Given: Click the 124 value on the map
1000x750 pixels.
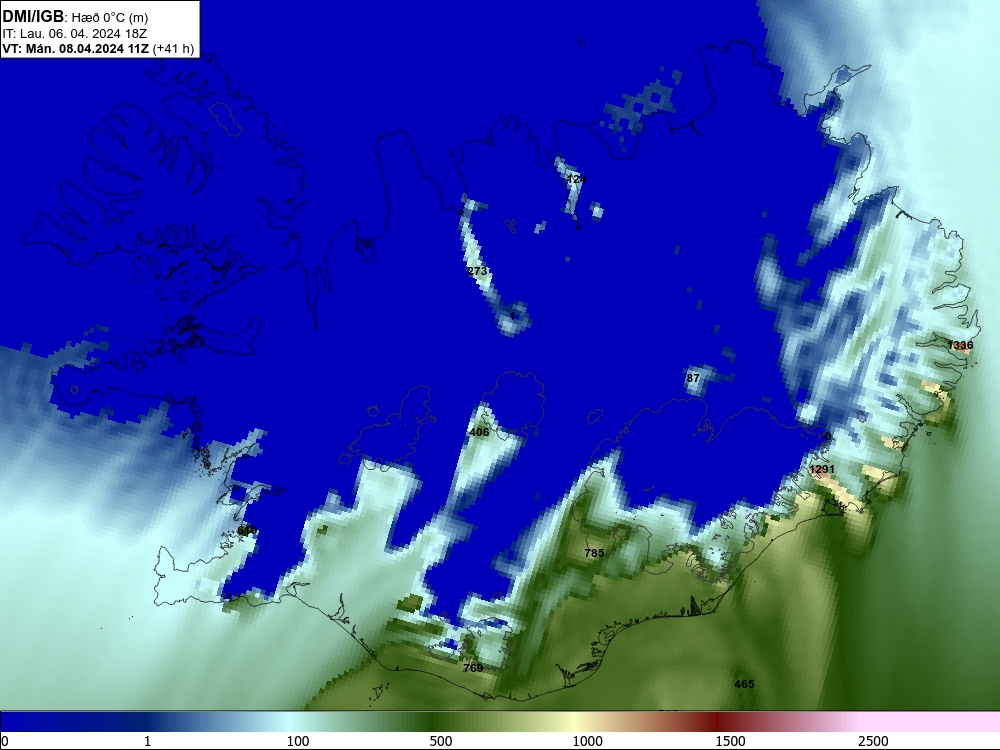Looking at the screenshot, I should 576,179.
